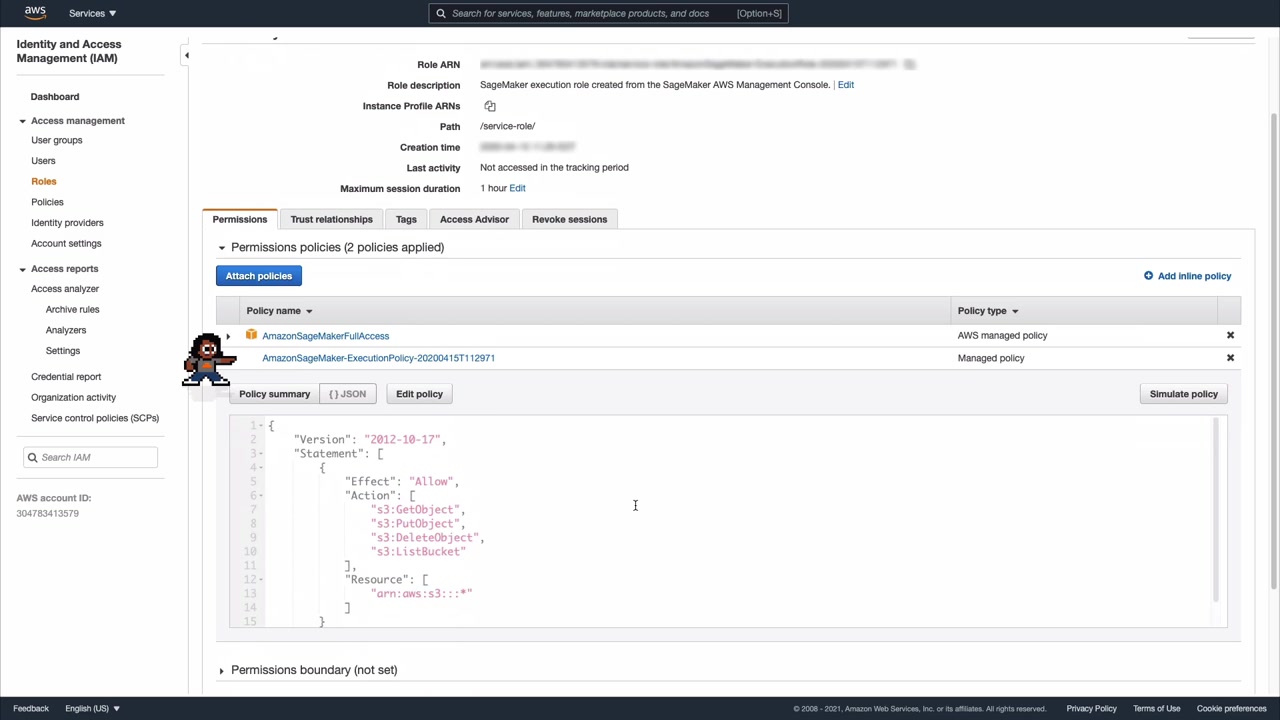Fold the JSON Resource array

coord(261,580)
